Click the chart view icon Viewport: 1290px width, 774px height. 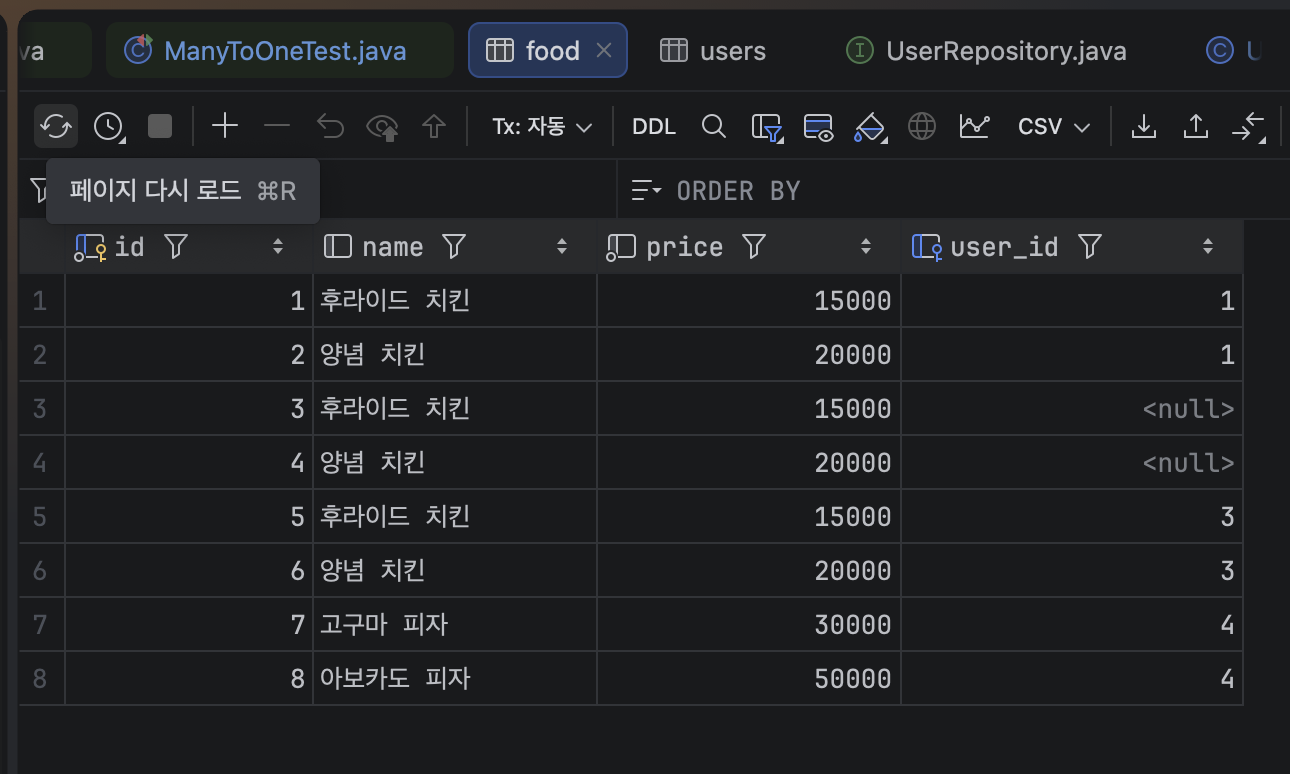[974, 126]
